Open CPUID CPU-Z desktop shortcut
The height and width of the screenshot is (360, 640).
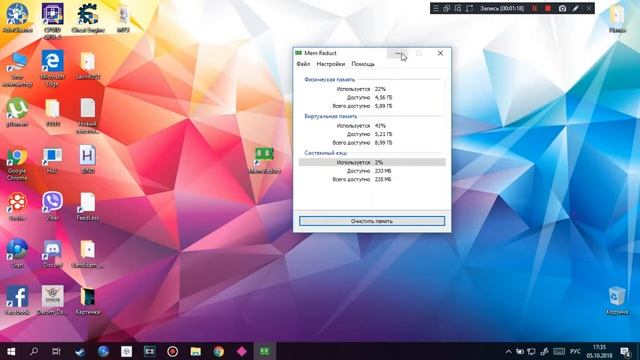coord(53,20)
